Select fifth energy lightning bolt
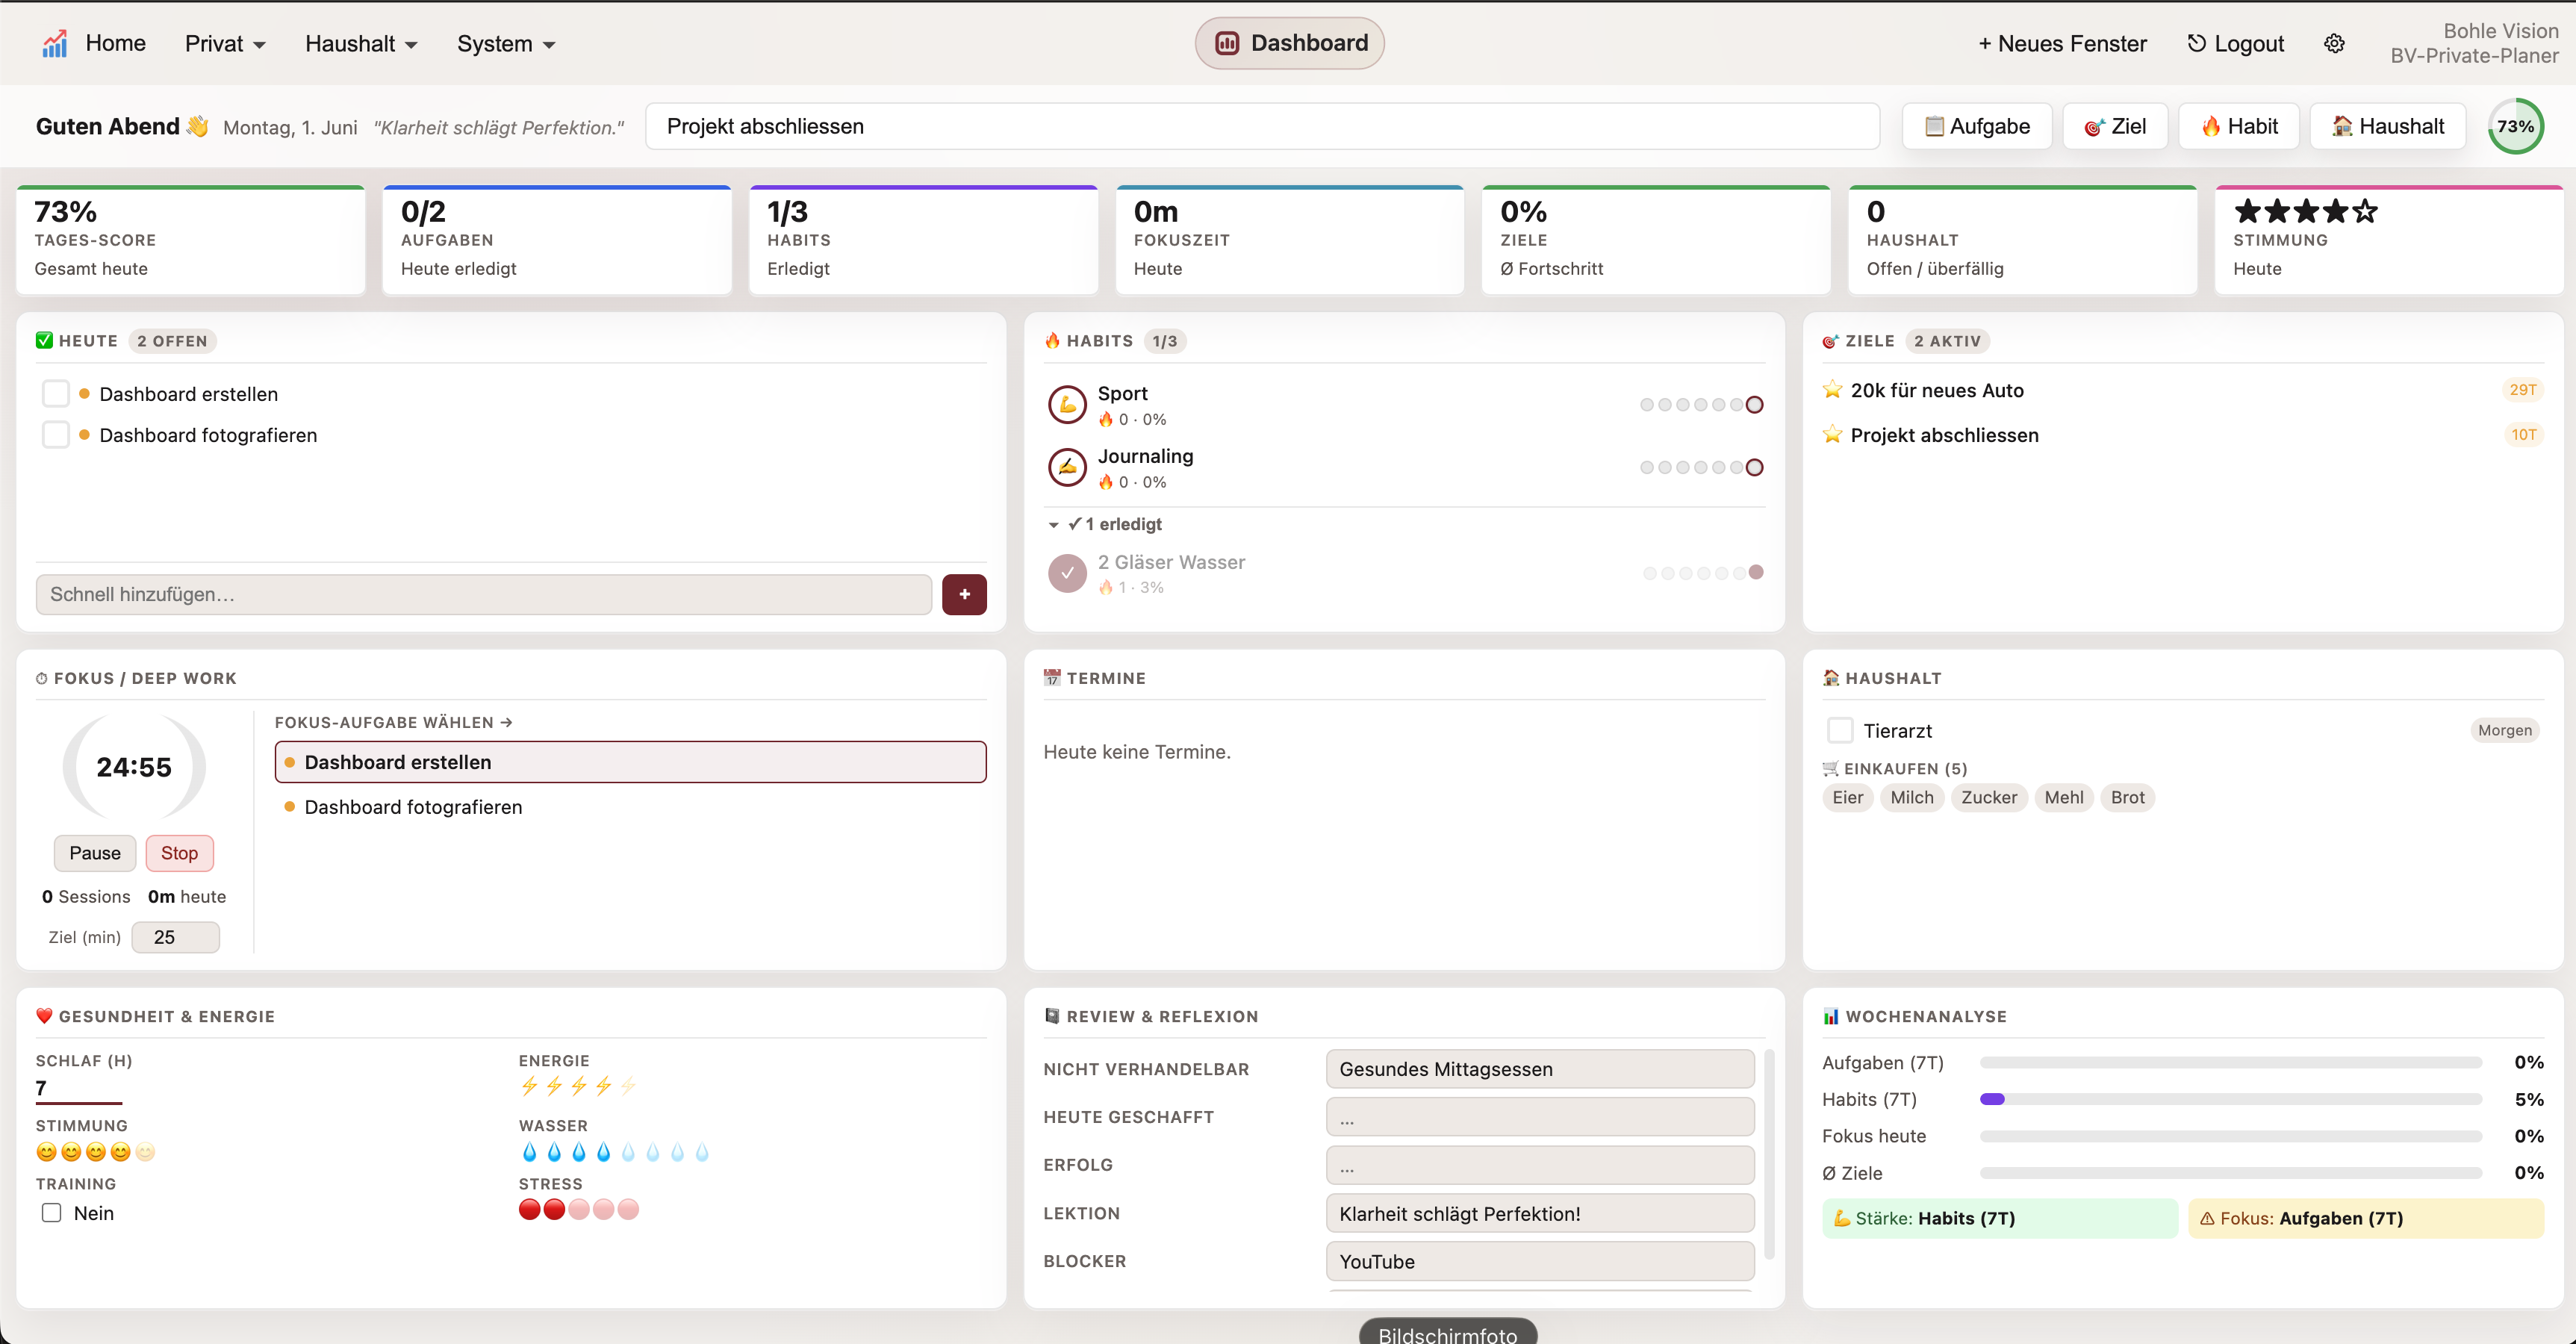Screen dimensions: 2576x1344 (628, 1085)
